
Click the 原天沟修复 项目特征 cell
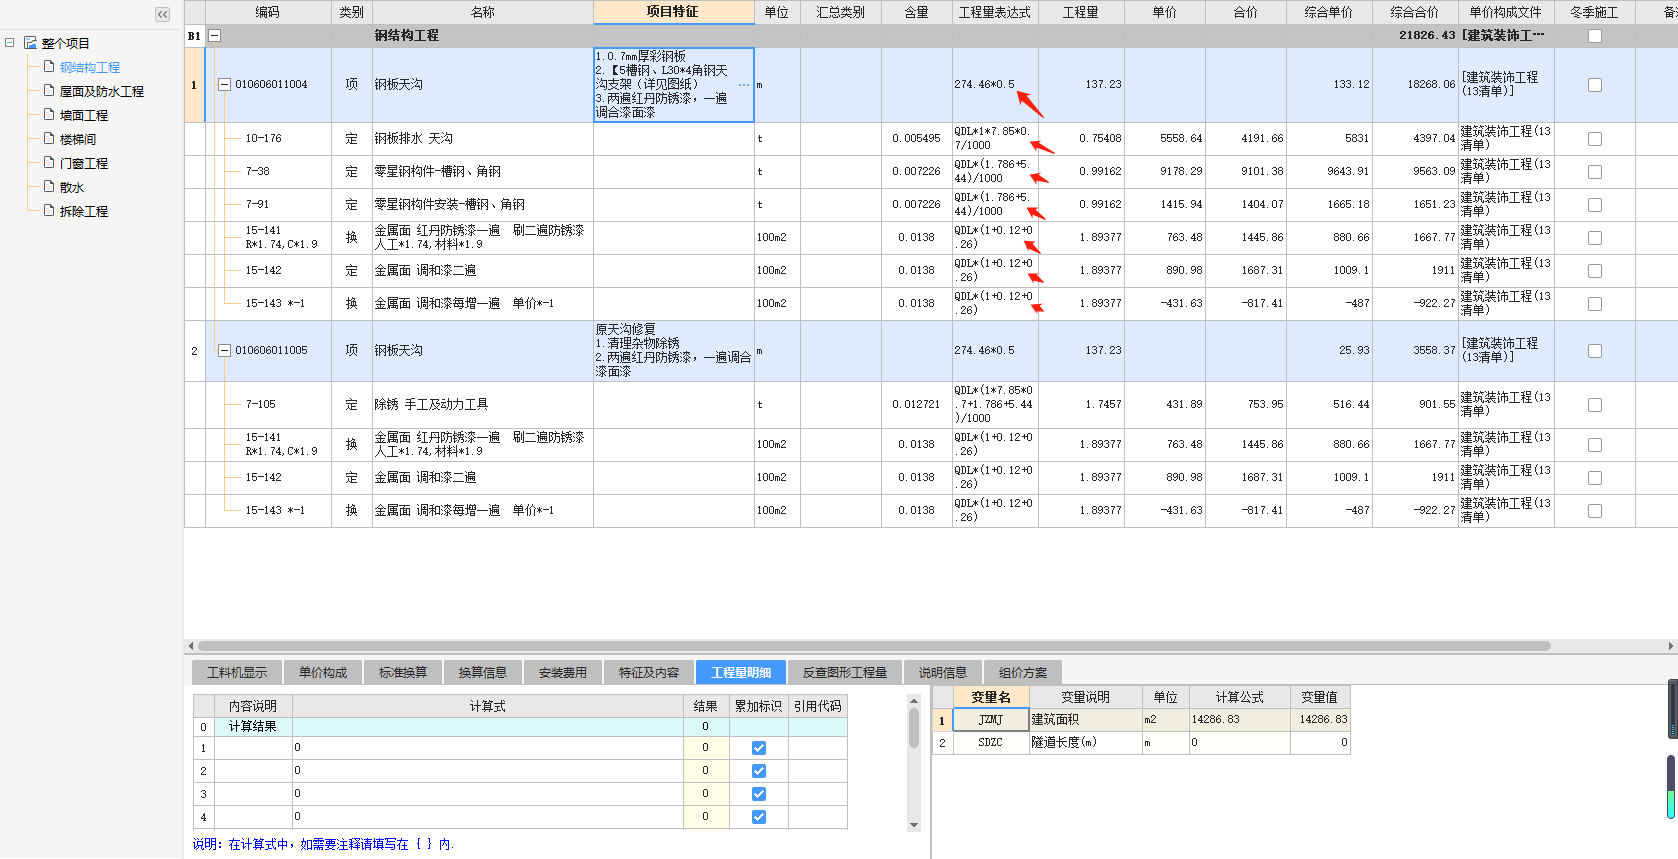[673, 351]
